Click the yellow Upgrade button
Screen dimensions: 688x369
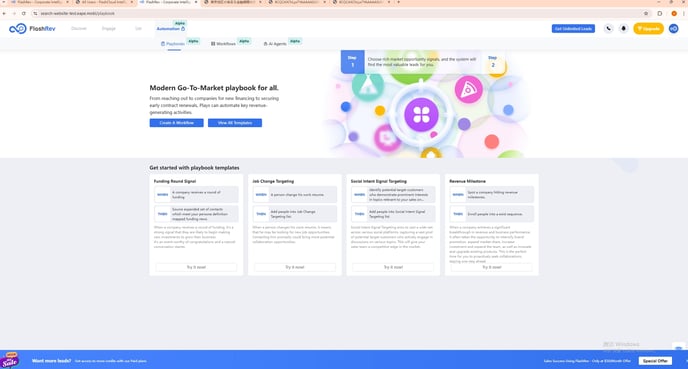649,29
